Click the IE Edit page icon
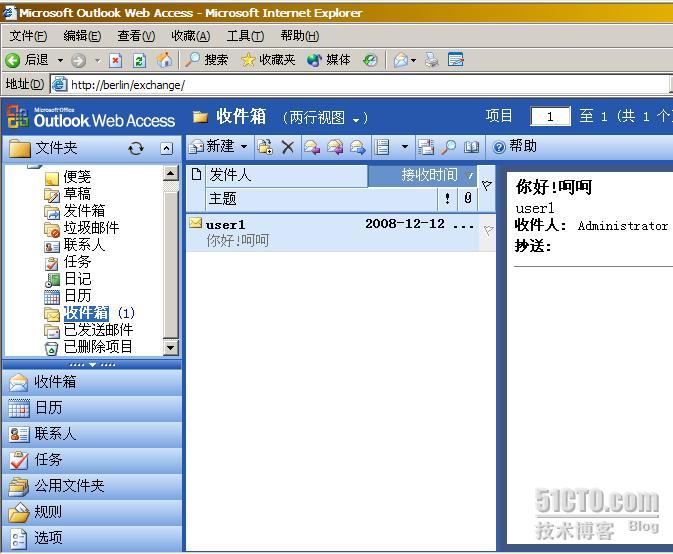This screenshot has height=554, width=673. point(455,60)
